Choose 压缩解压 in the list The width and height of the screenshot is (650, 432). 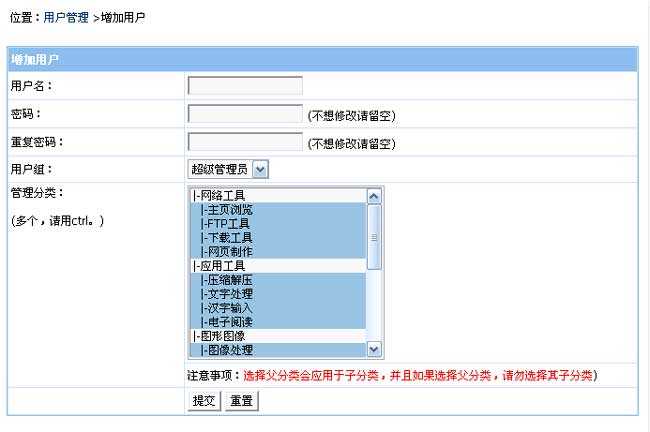226,280
